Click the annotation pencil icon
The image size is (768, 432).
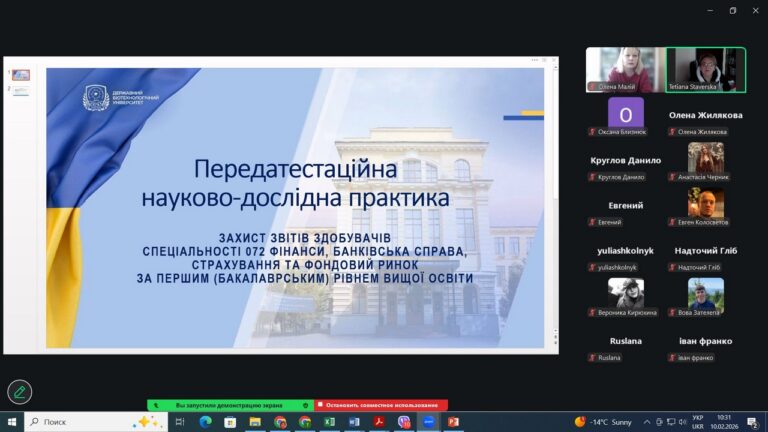point(19,391)
